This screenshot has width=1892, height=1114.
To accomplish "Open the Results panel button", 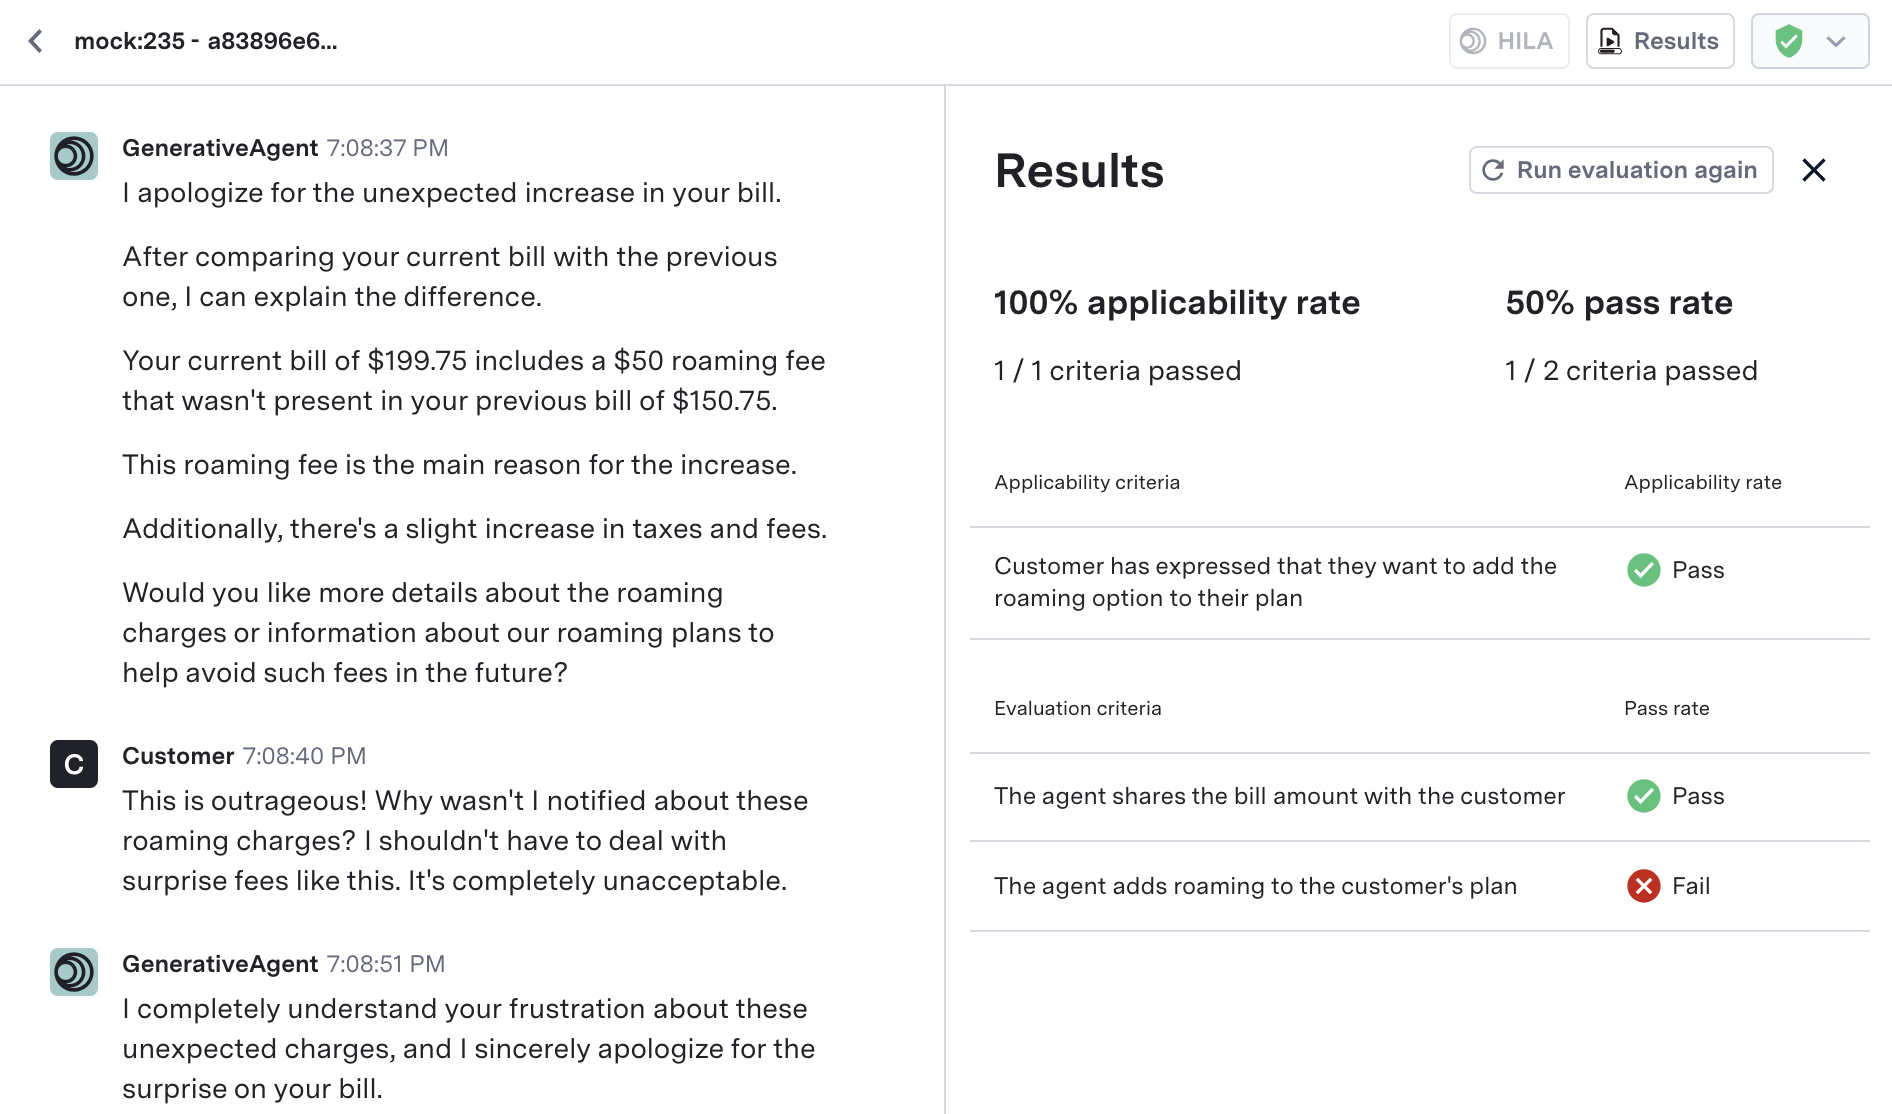I will point(1659,41).
